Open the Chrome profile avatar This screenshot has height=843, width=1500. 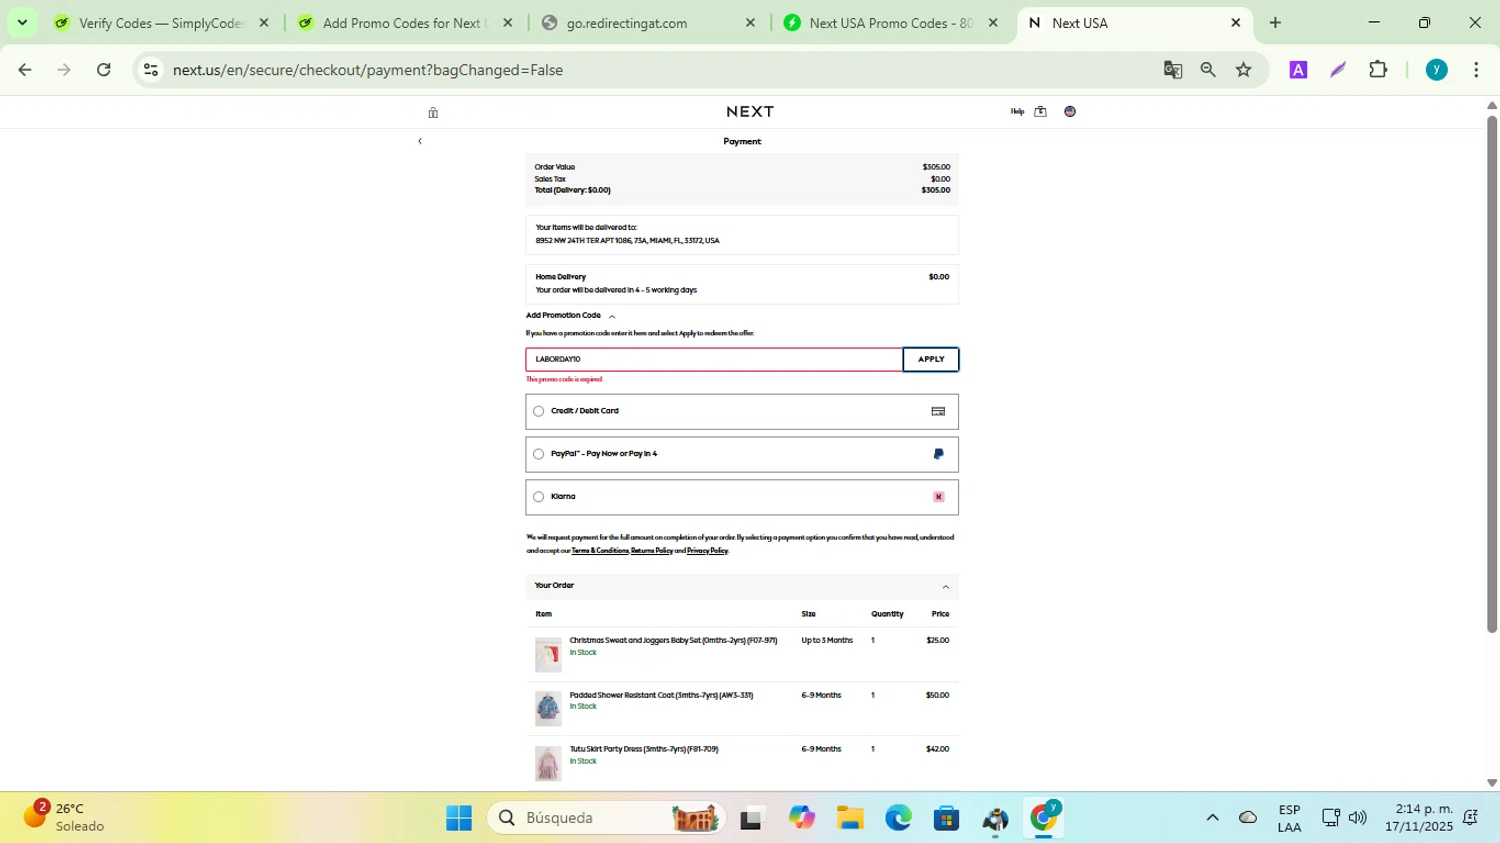pyautogui.click(x=1437, y=70)
